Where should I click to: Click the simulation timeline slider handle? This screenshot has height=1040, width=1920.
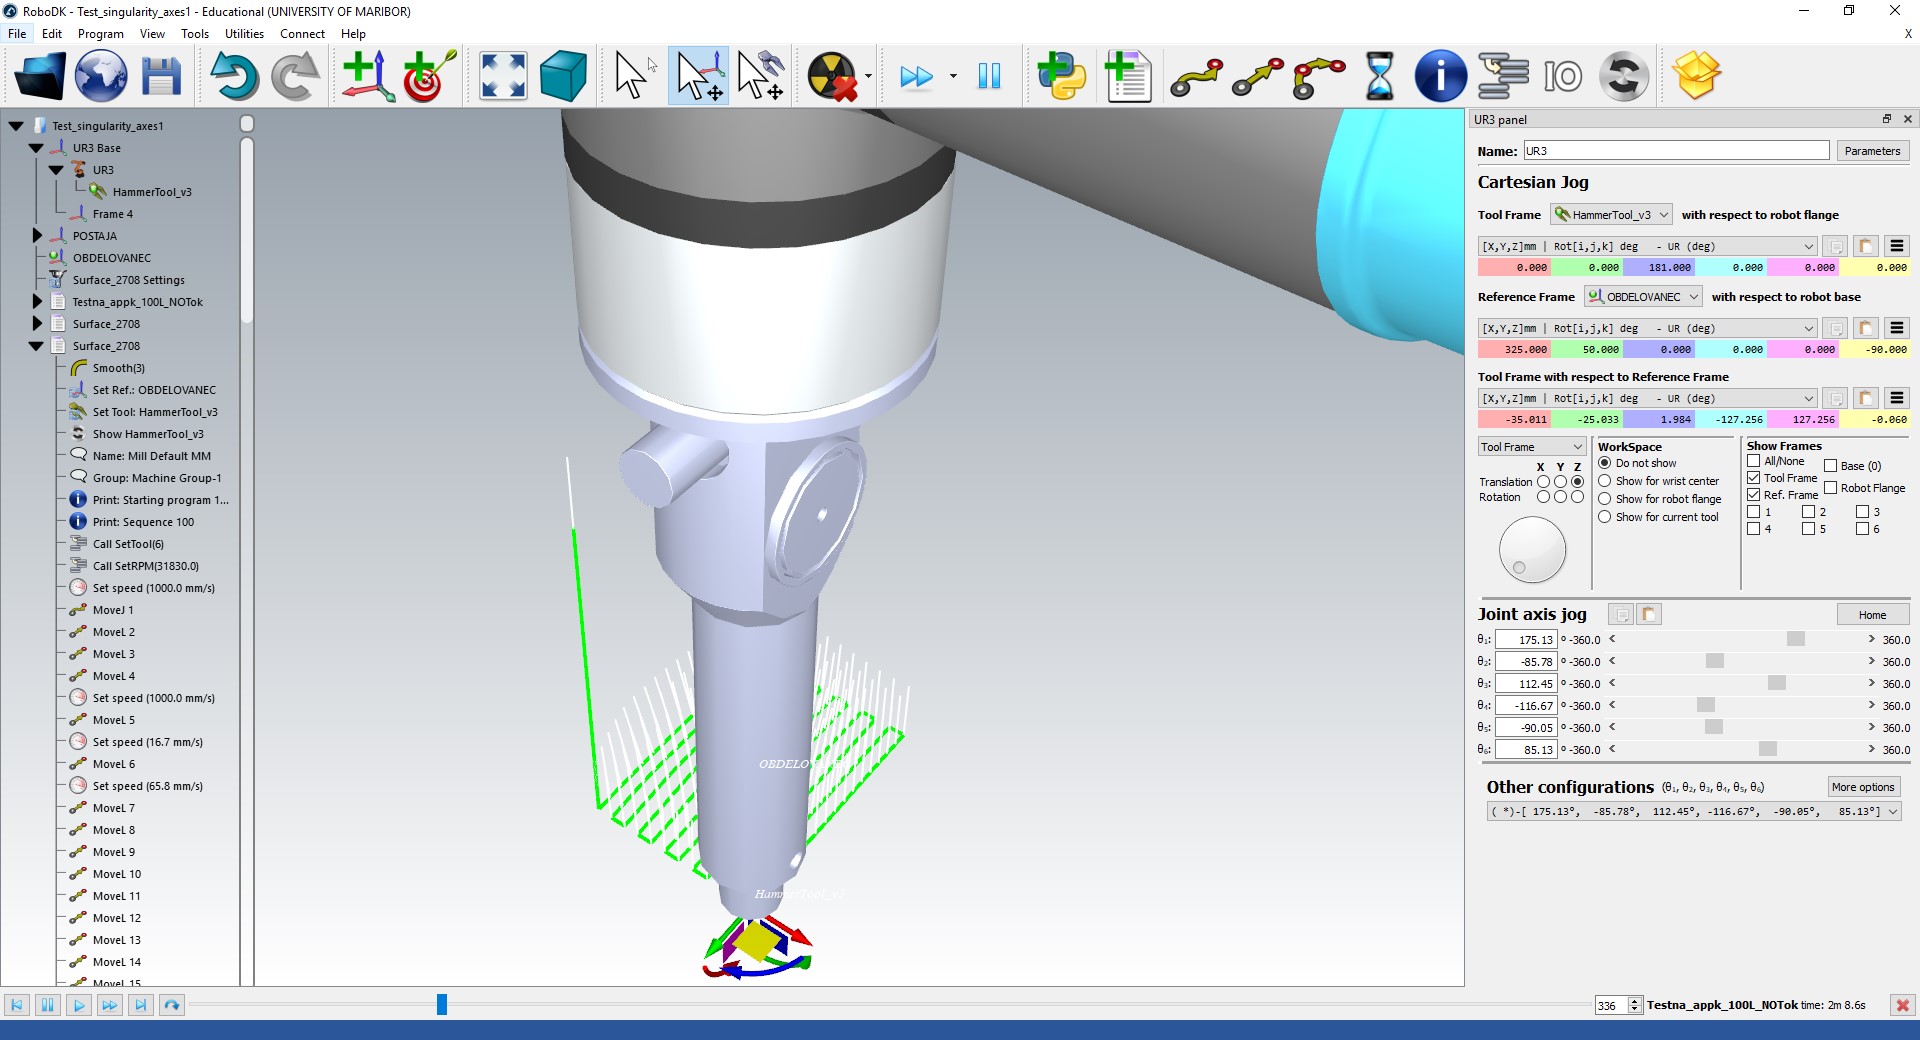pos(441,1005)
